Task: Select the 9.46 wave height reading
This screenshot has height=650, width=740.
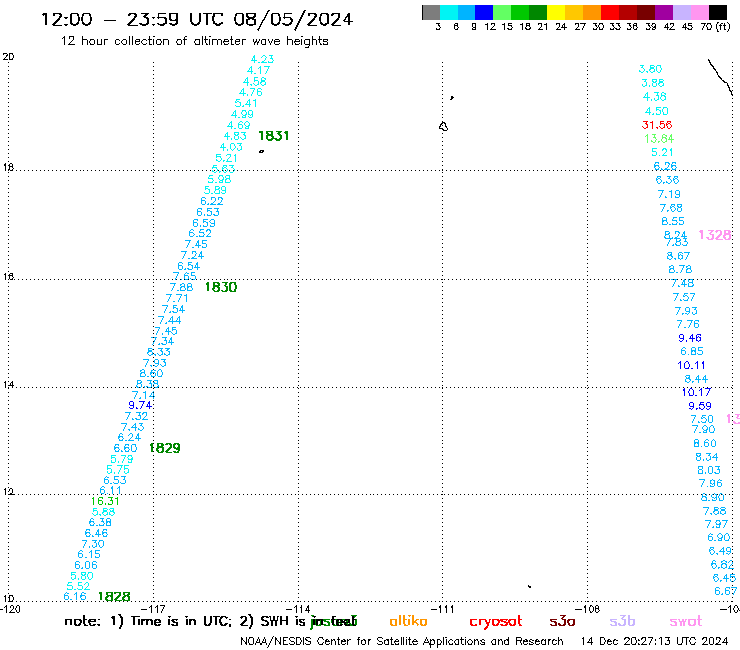Action: pyautogui.click(x=690, y=338)
